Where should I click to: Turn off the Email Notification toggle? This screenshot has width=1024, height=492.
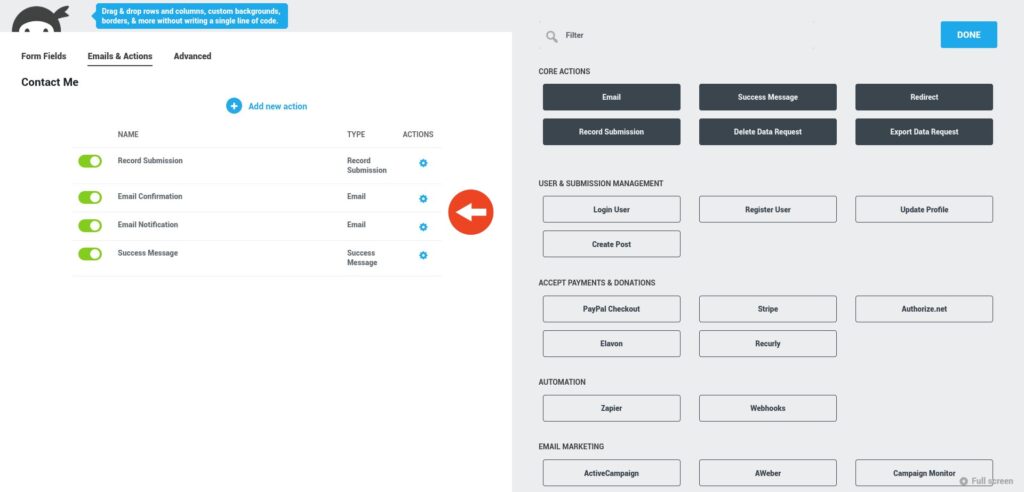pos(90,226)
